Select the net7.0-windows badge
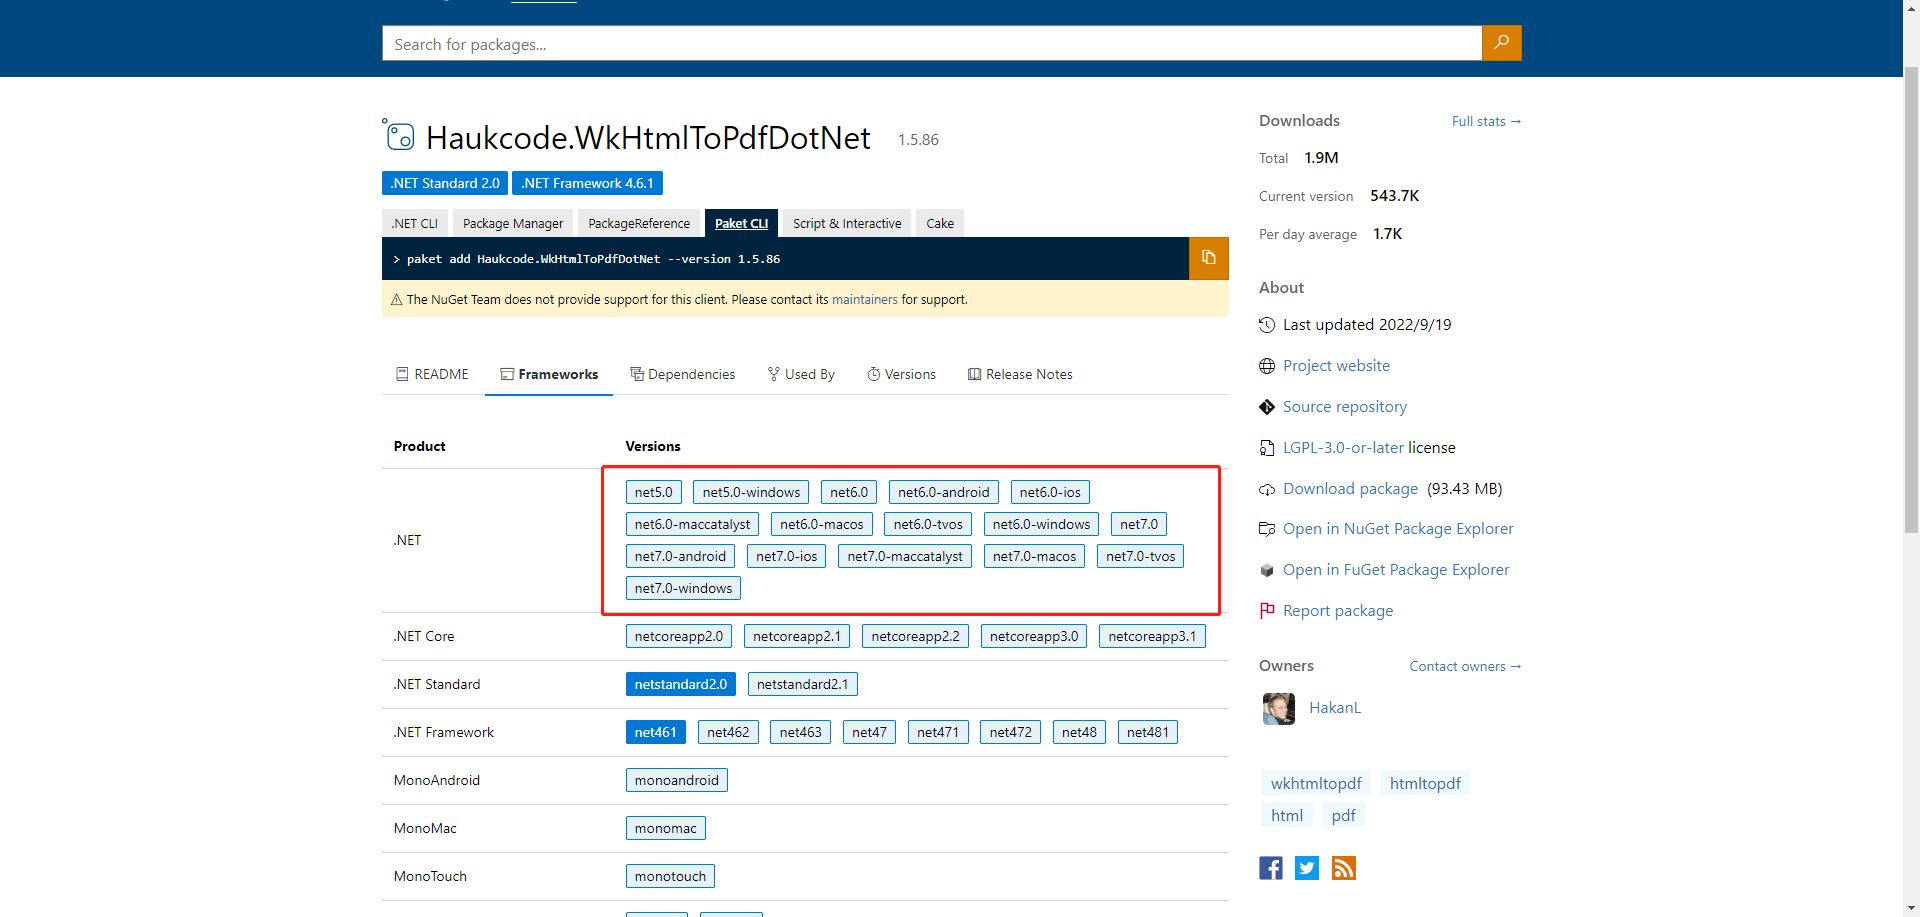This screenshot has height=917, width=1920. 683,588
